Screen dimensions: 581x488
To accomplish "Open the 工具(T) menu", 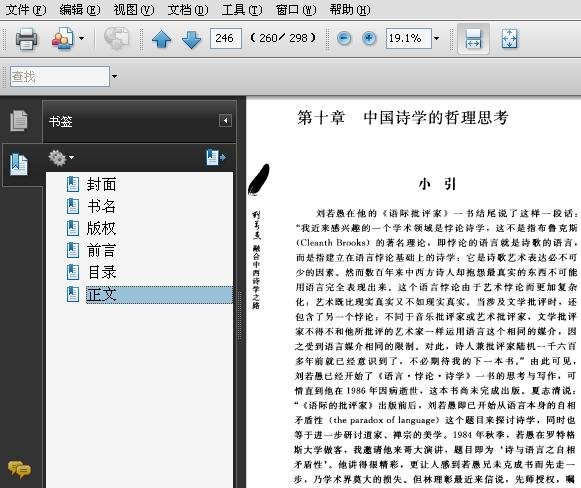I will [x=242, y=10].
